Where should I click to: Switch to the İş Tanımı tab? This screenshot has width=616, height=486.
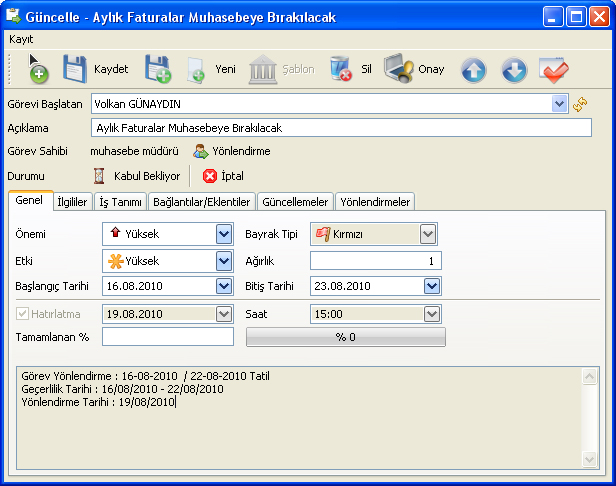click(x=120, y=201)
